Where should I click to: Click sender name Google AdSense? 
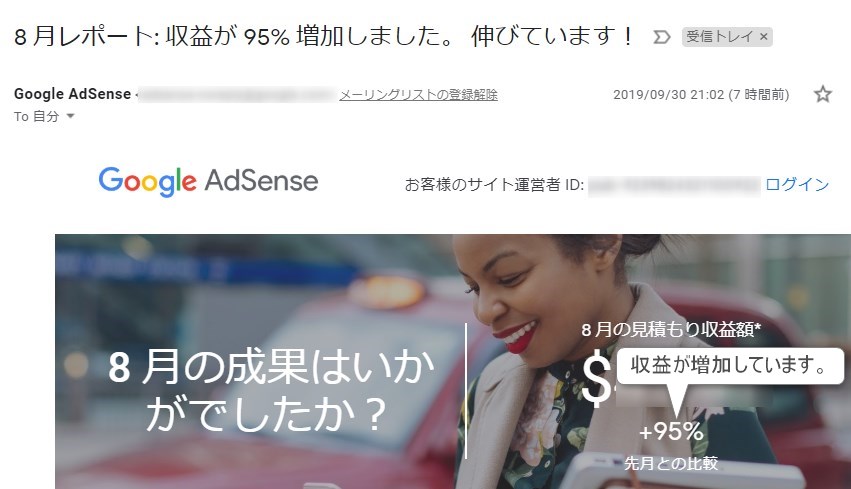pos(72,94)
